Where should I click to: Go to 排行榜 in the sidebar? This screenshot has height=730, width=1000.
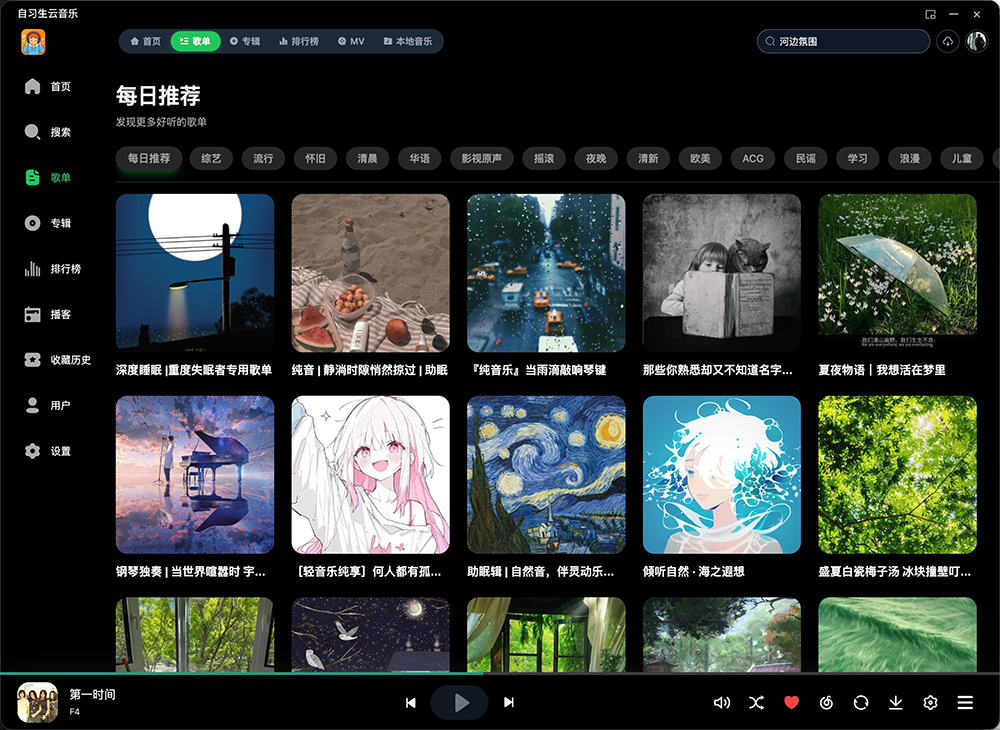coord(53,269)
